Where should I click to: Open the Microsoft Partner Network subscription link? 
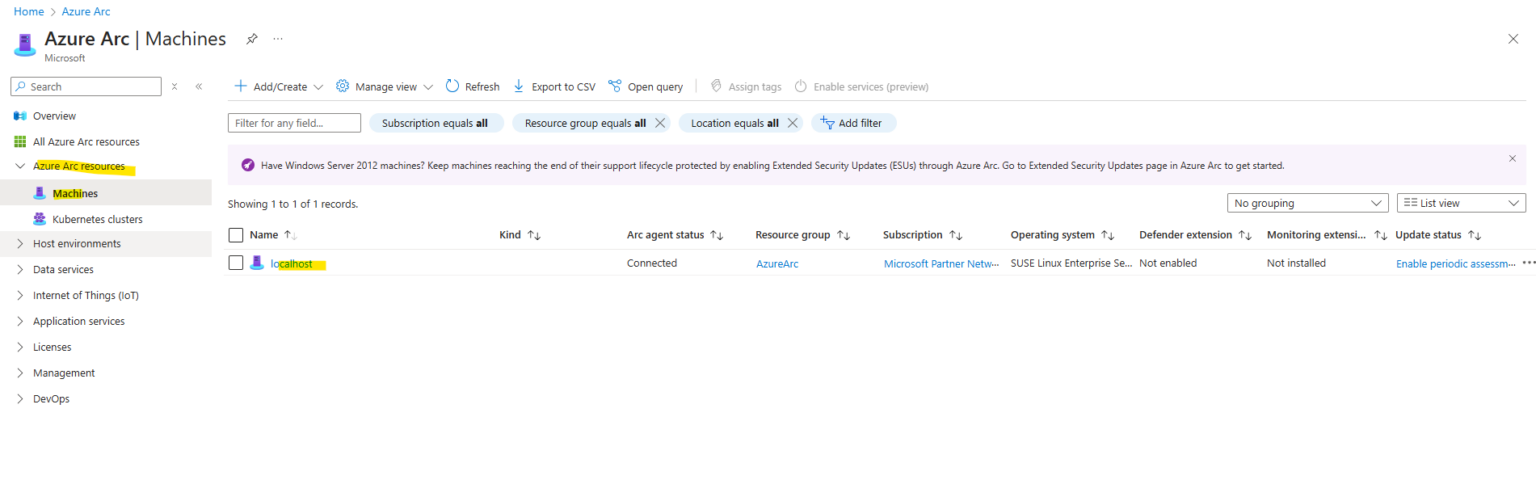tap(941, 264)
